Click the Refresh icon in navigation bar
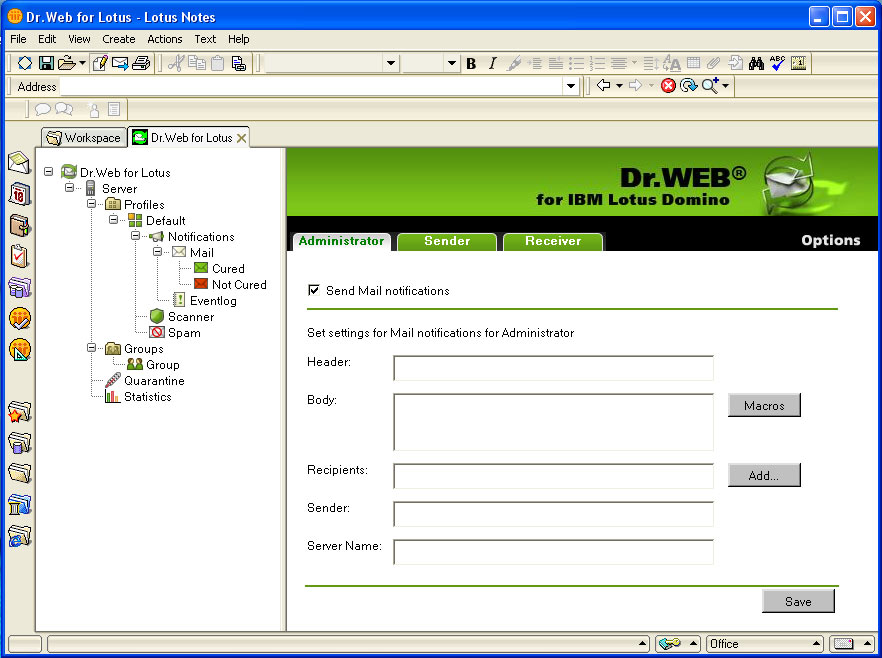Image resolution: width=882 pixels, height=658 pixels. coord(688,85)
